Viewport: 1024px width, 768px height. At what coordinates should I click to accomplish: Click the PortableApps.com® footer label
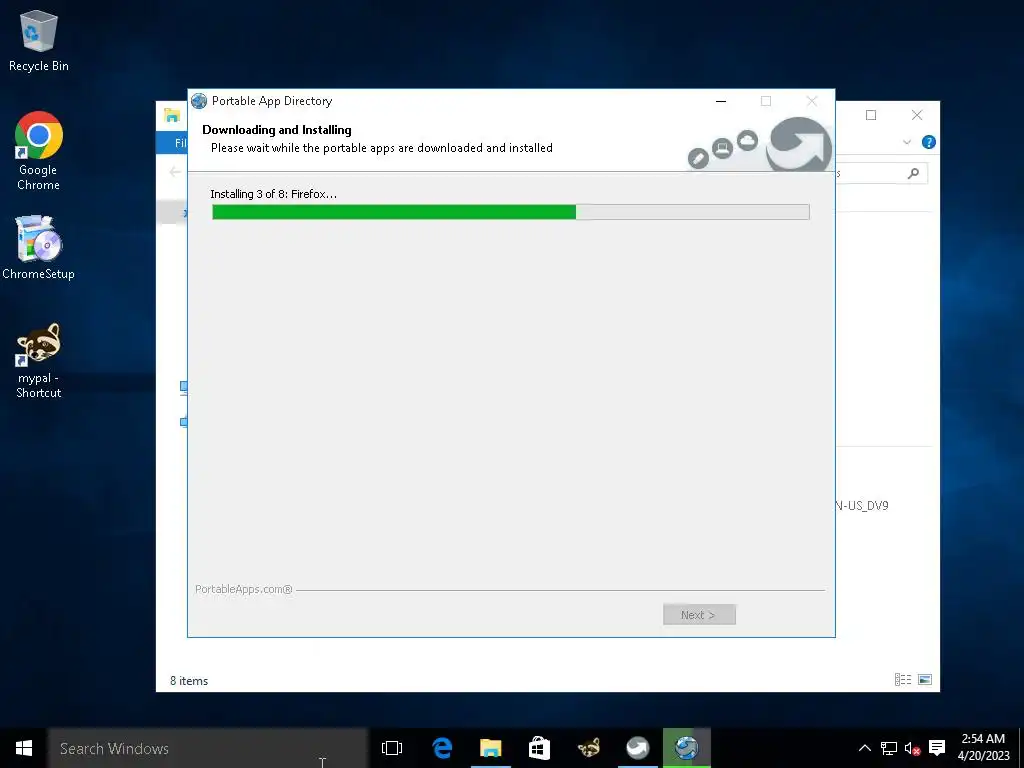(244, 589)
